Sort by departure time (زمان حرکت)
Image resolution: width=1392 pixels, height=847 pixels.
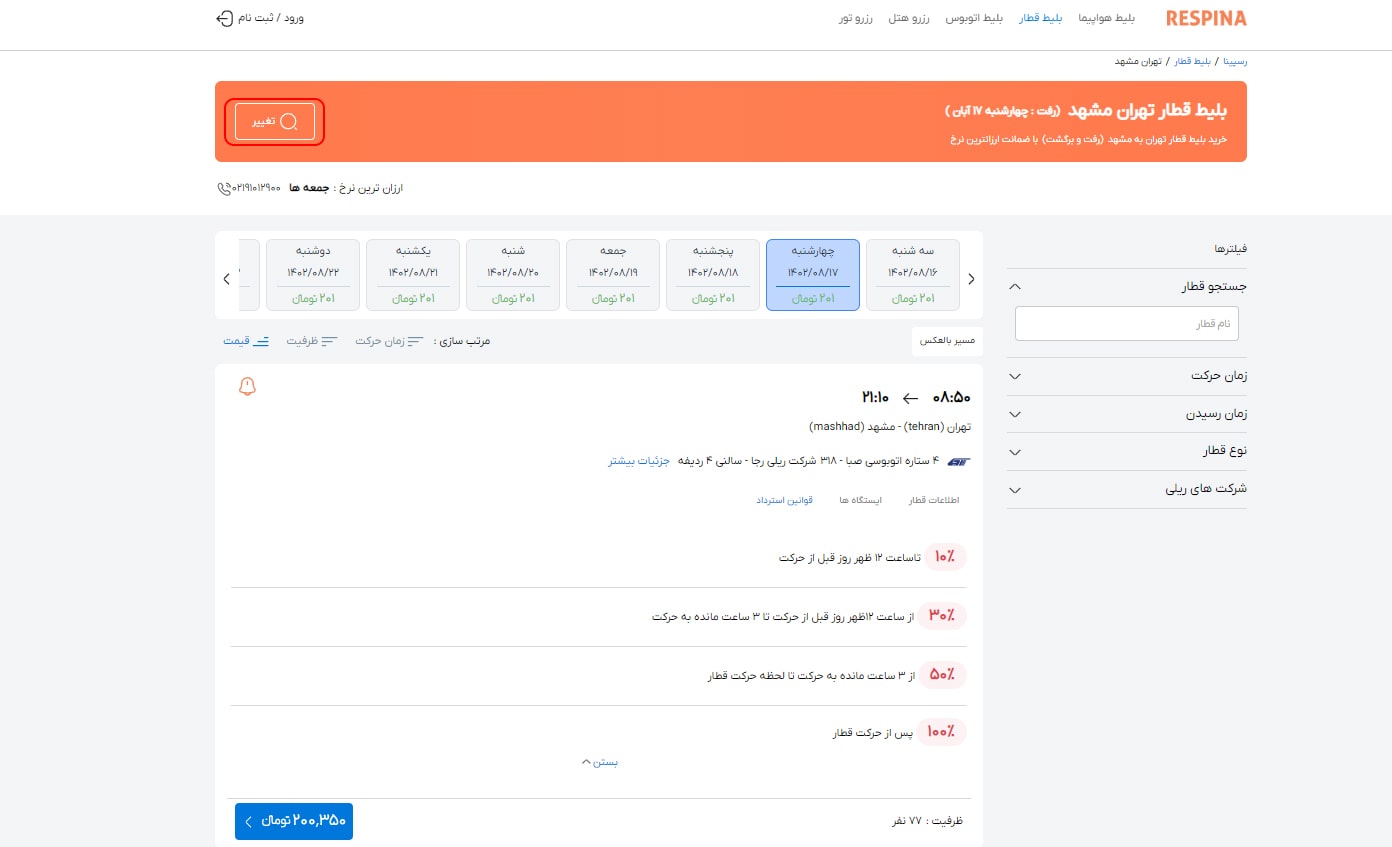click(389, 341)
